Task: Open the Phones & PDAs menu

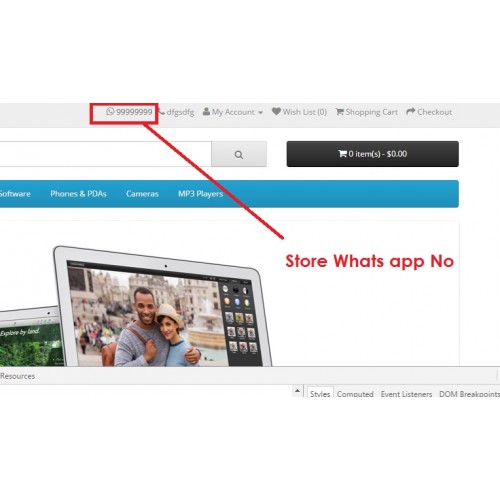Action: [78, 194]
